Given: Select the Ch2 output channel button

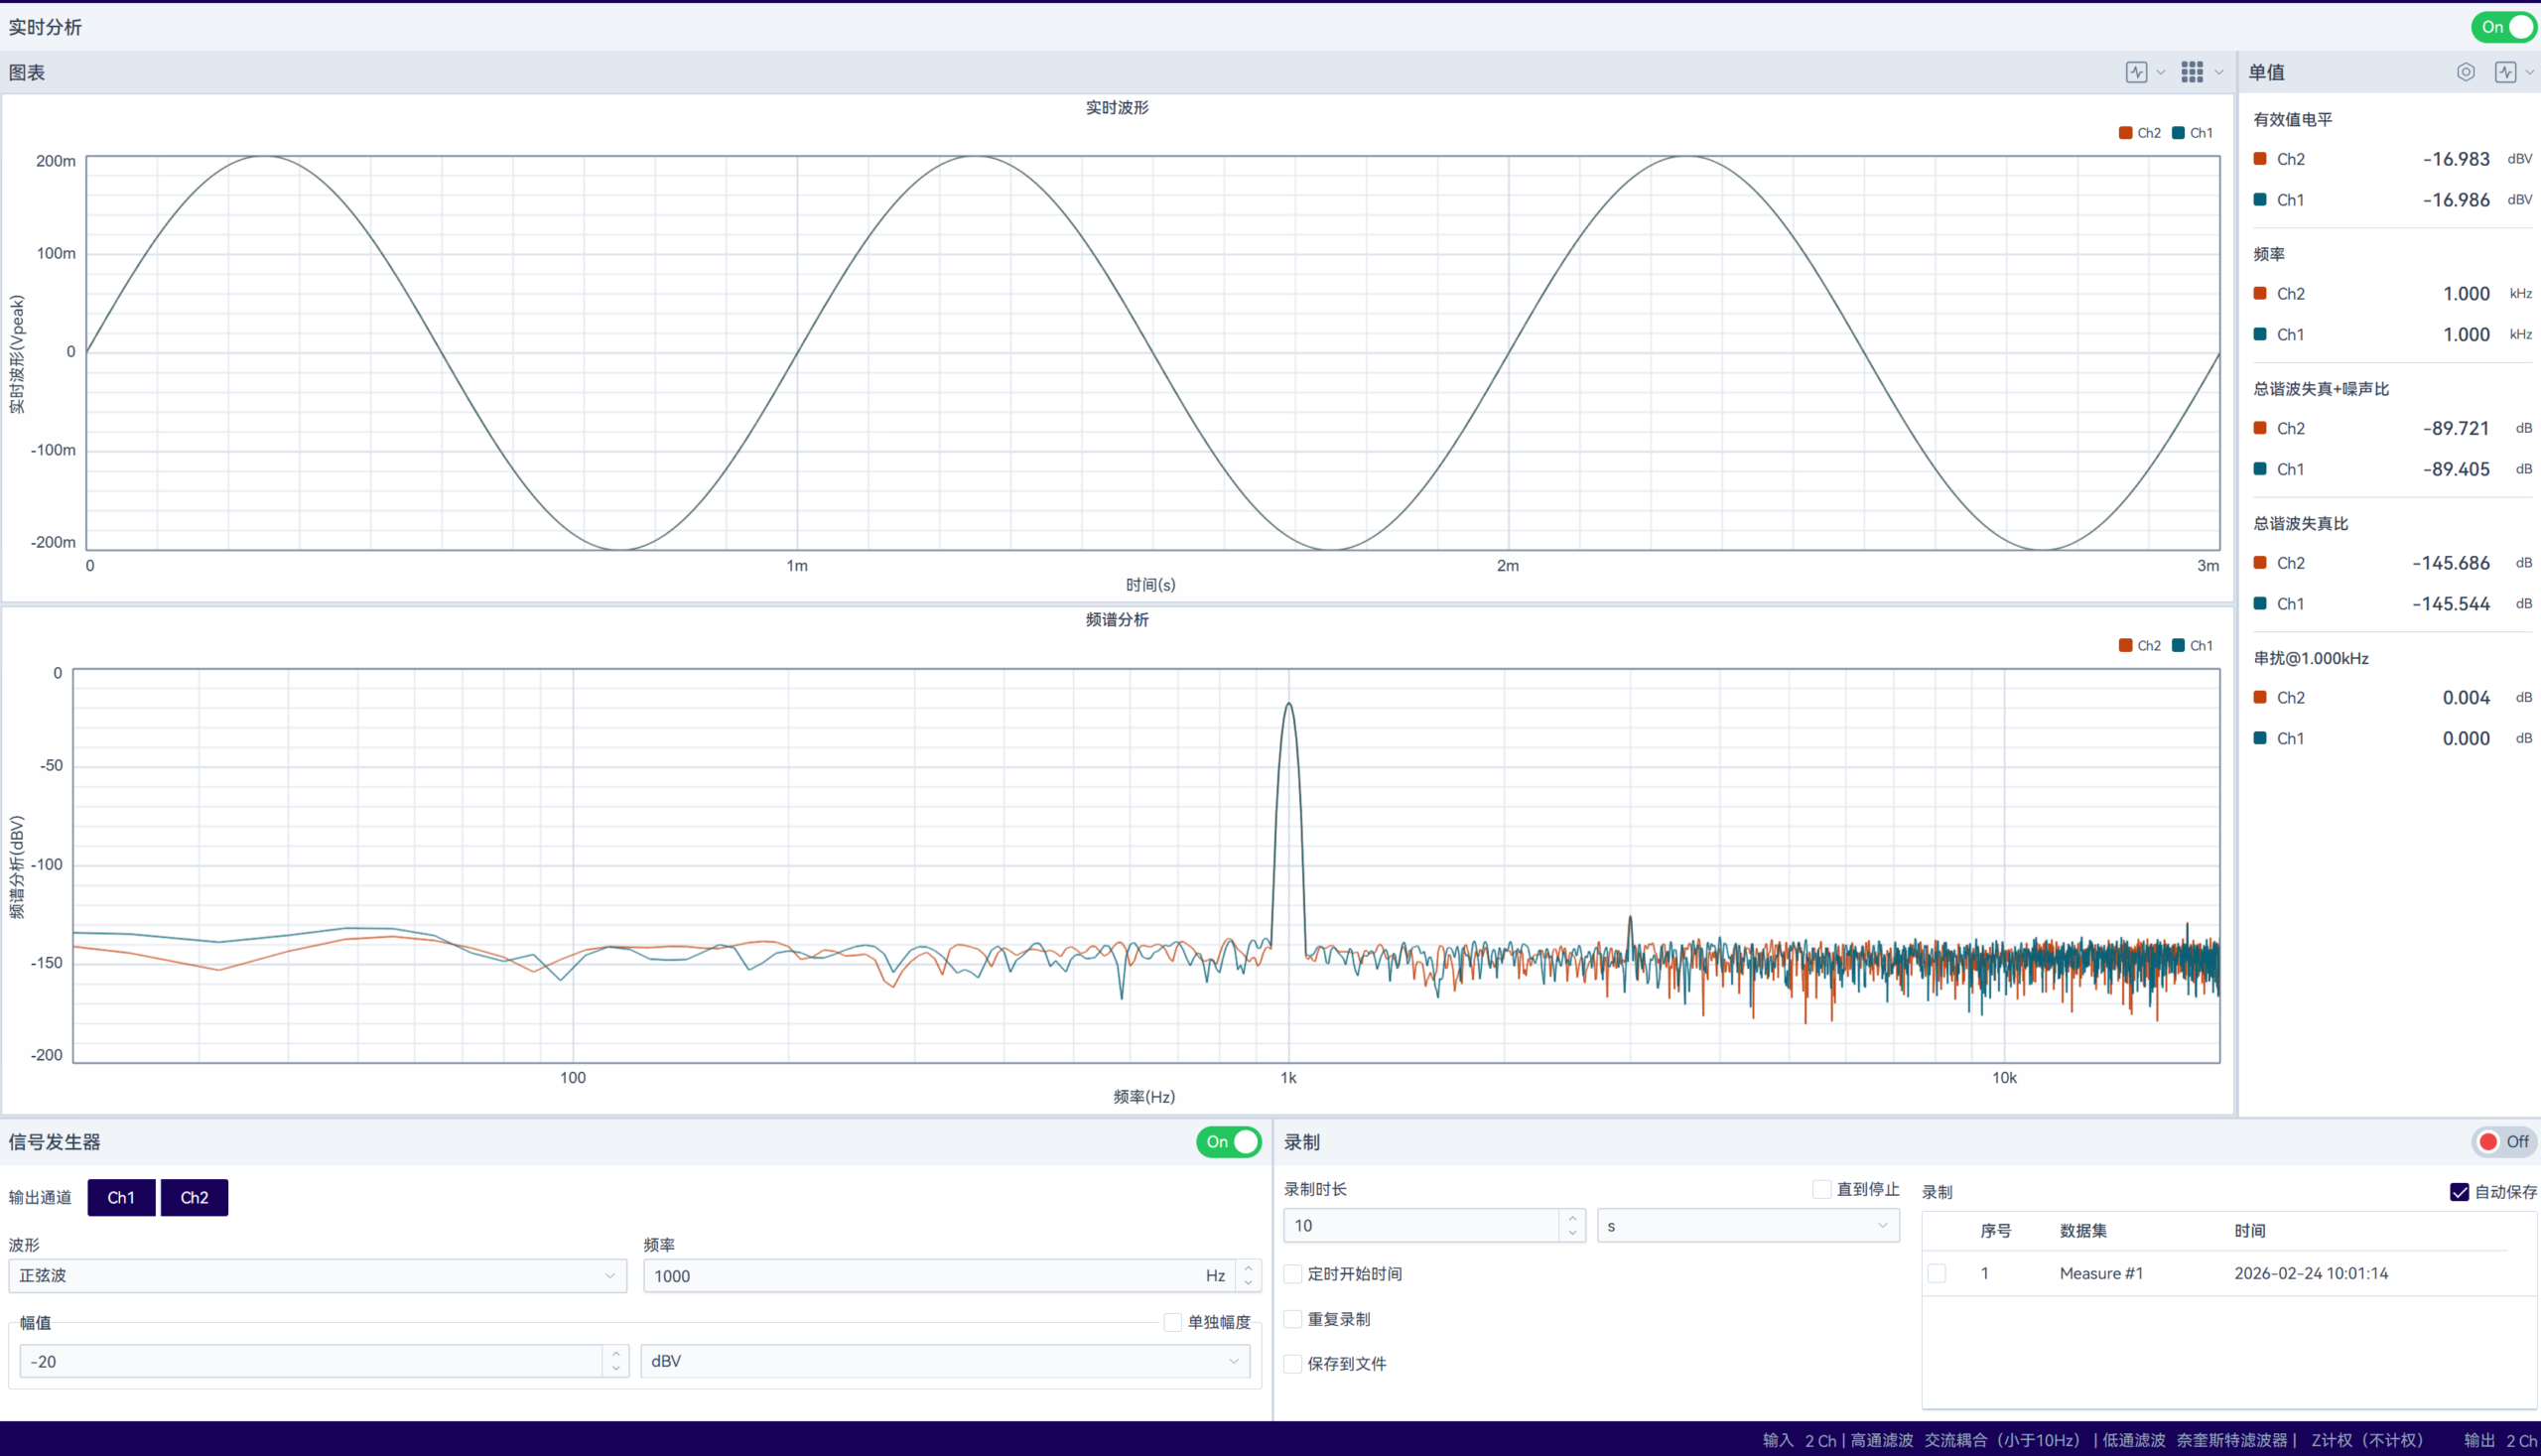Looking at the screenshot, I should (x=194, y=1198).
